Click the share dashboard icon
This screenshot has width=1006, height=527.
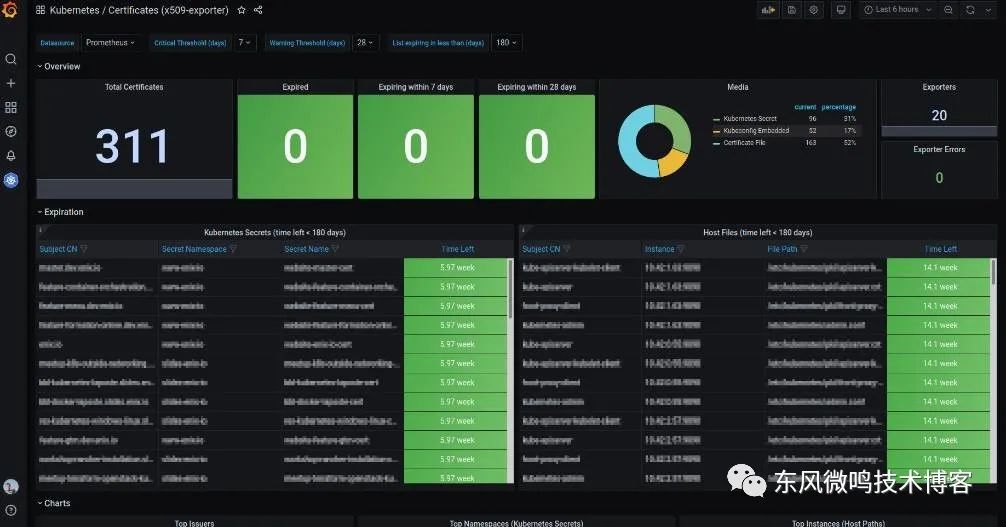[258, 10]
